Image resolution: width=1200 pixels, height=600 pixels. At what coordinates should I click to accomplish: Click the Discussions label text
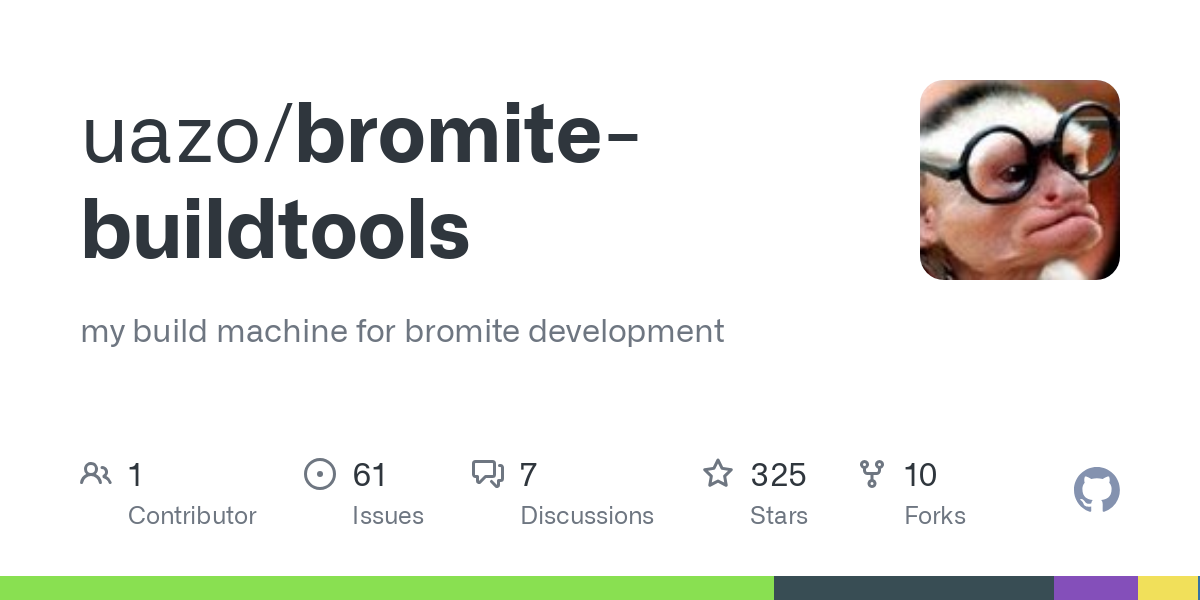[x=587, y=516]
